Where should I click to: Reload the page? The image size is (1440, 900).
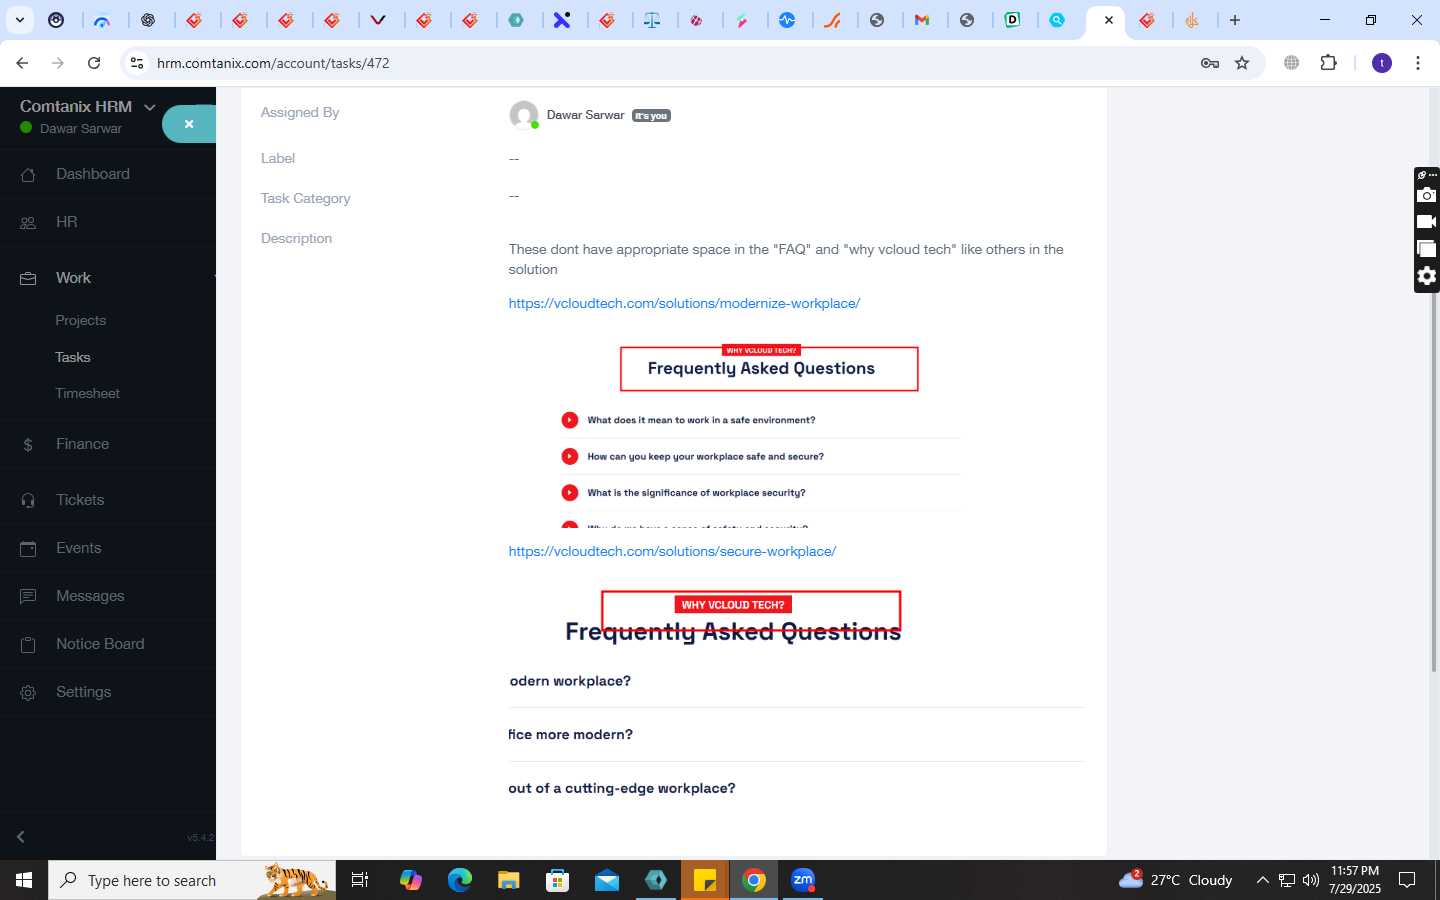tap(94, 63)
